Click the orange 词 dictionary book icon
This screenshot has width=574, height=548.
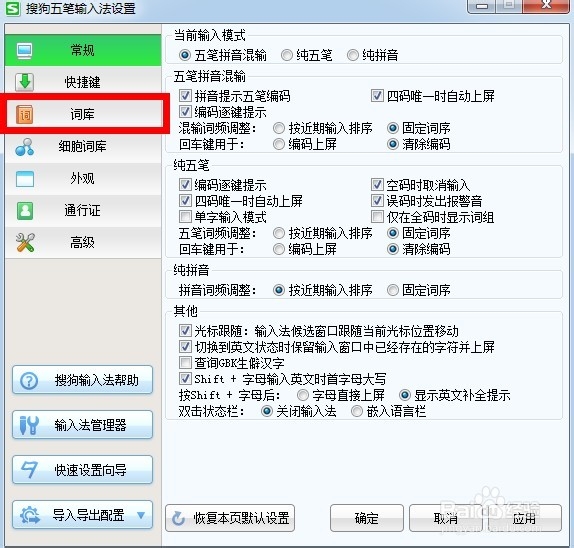pyautogui.click(x=25, y=114)
